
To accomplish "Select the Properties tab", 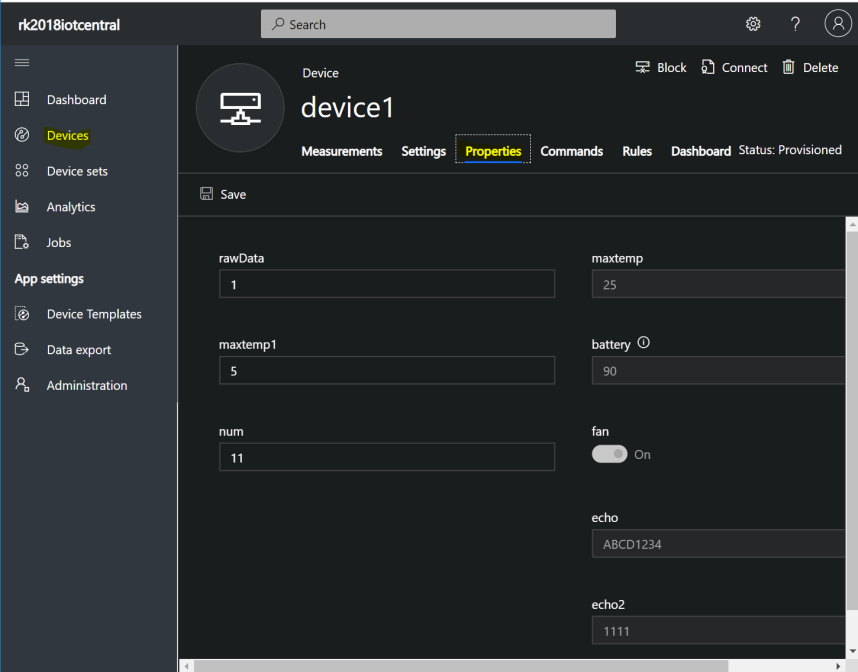I will 493,151.
